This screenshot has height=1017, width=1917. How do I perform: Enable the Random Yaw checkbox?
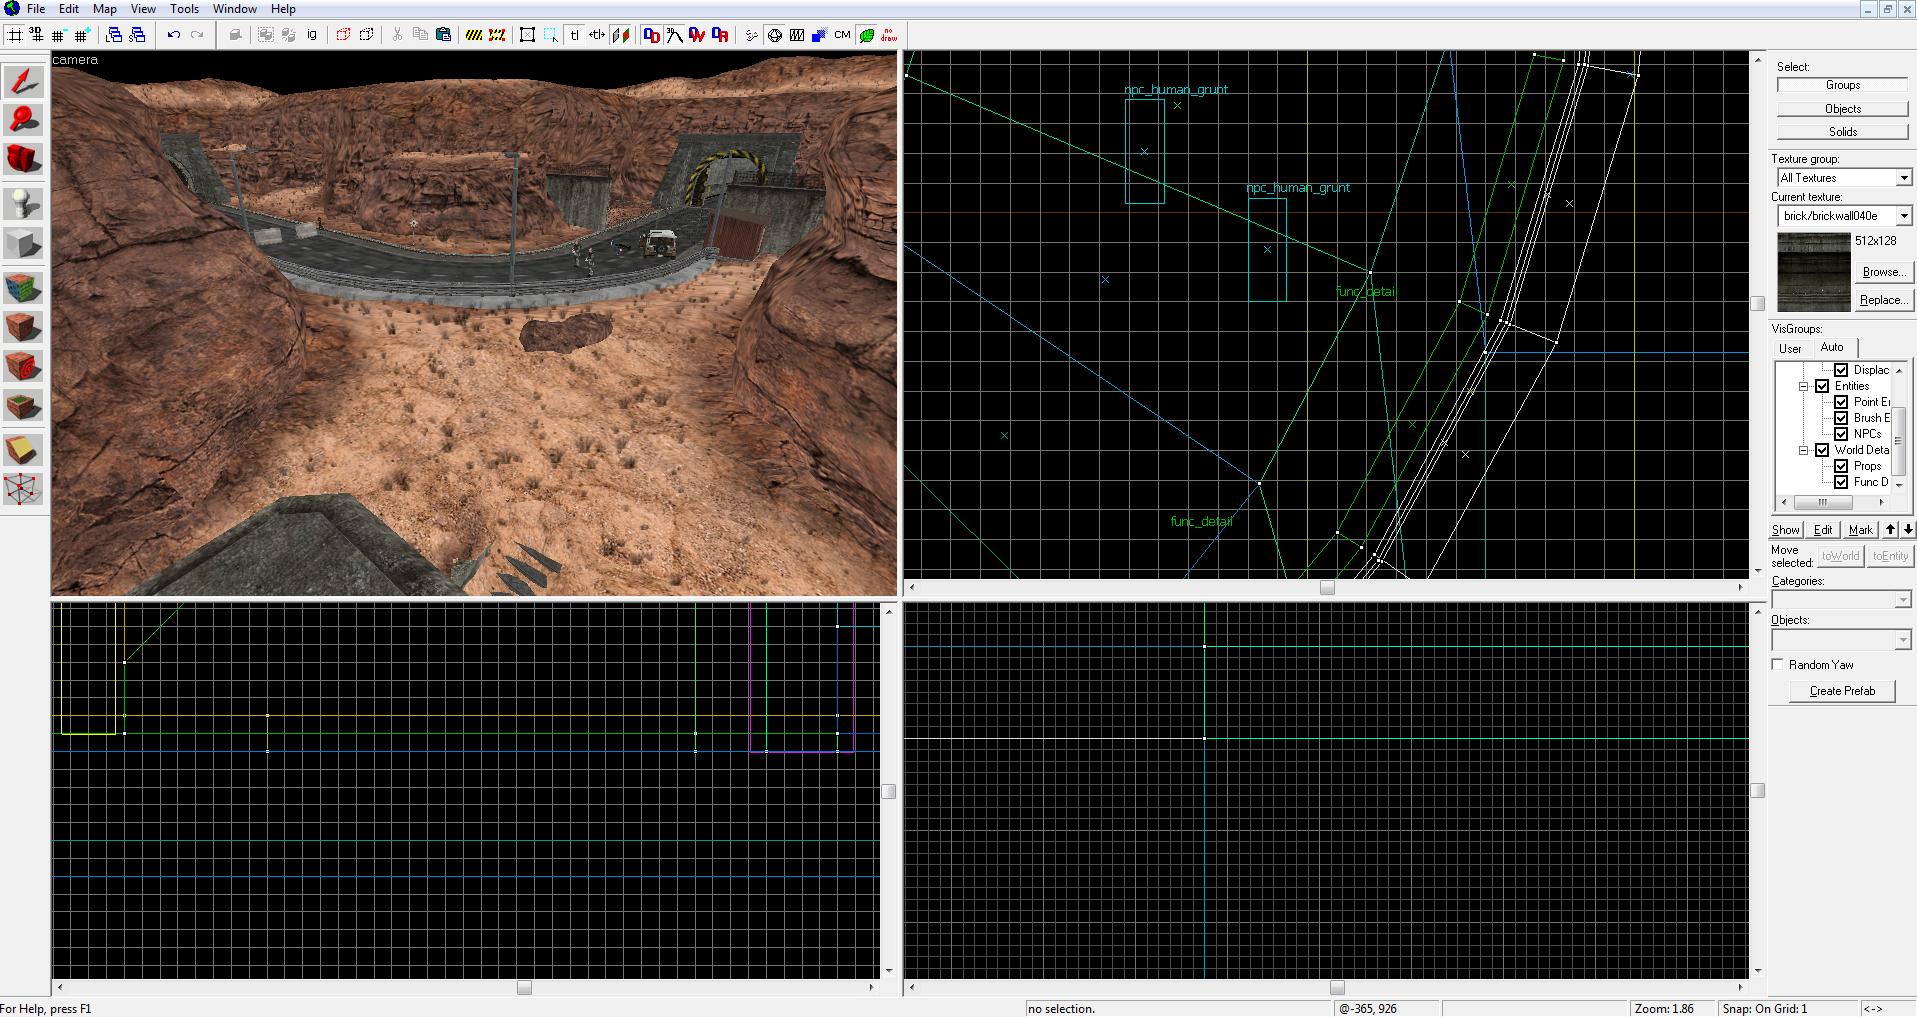[1778, 664]
